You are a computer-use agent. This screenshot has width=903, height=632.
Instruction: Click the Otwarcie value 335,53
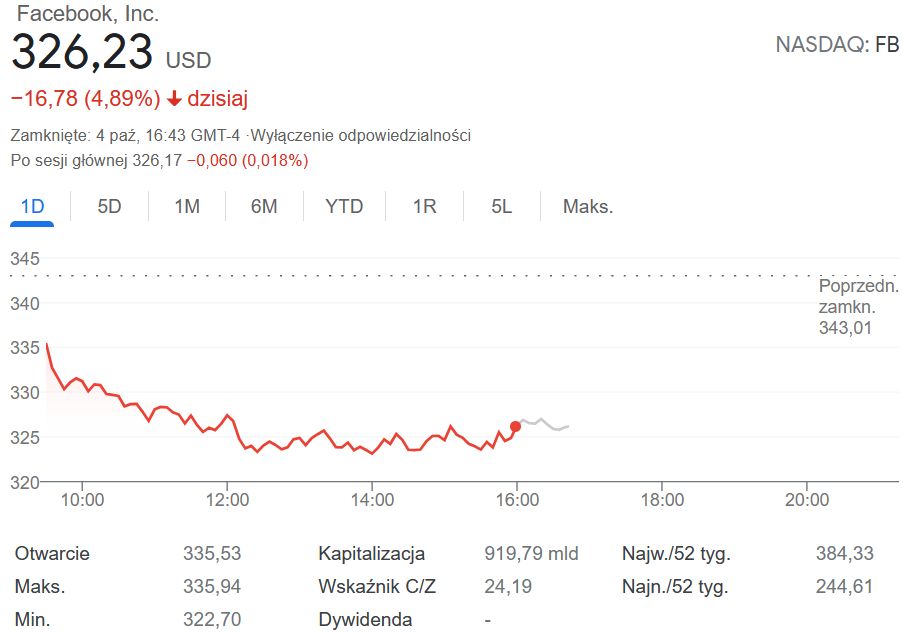tap(212, 553)
